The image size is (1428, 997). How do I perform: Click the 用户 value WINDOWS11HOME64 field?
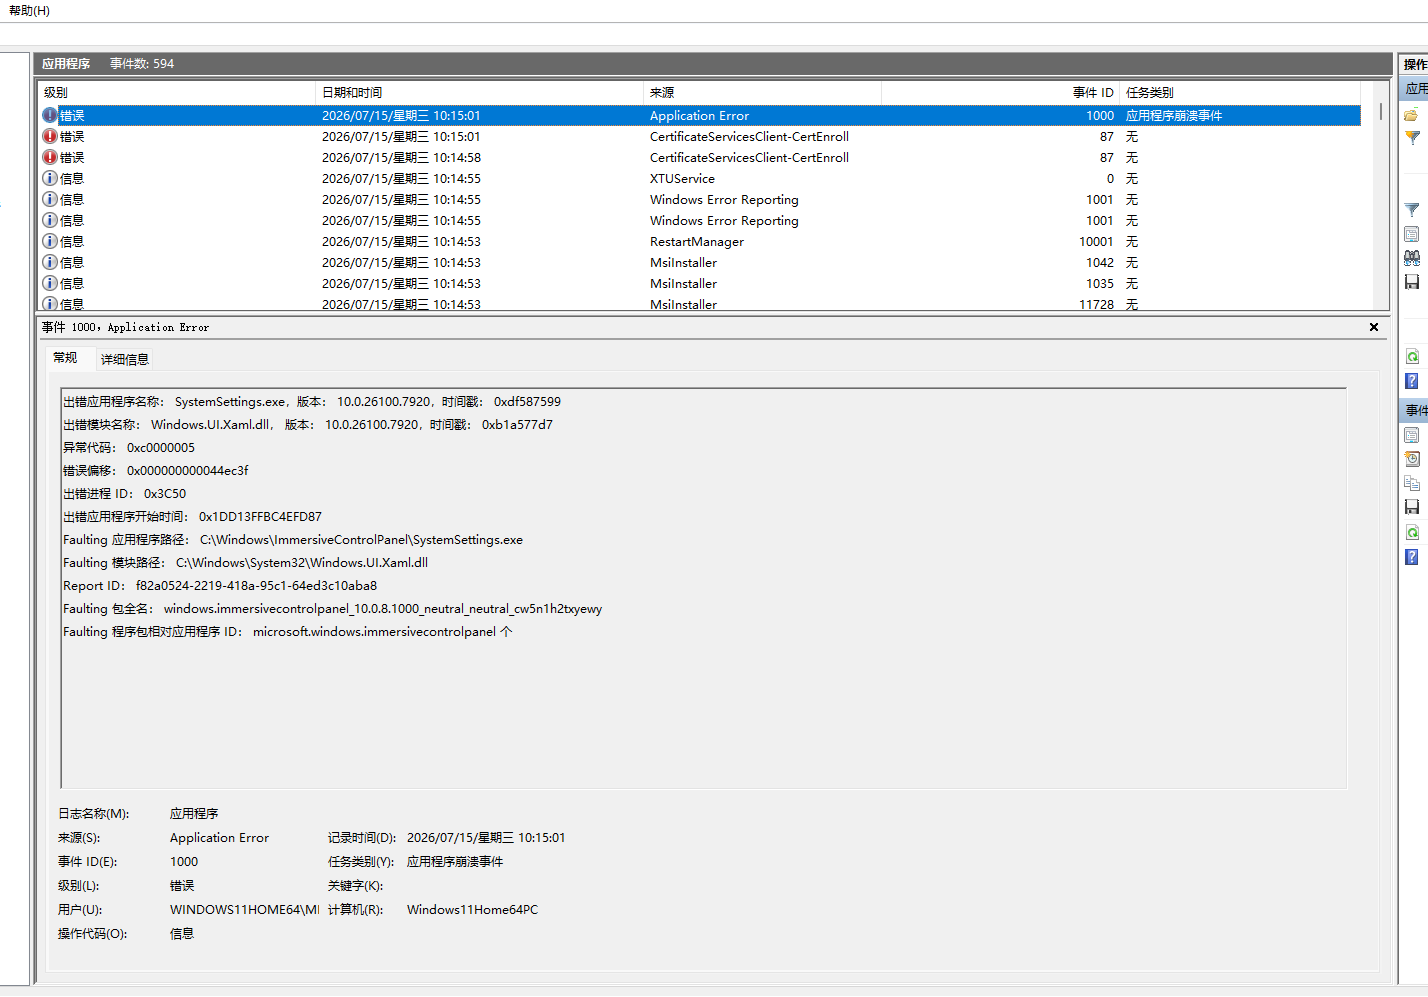point(244,909)
